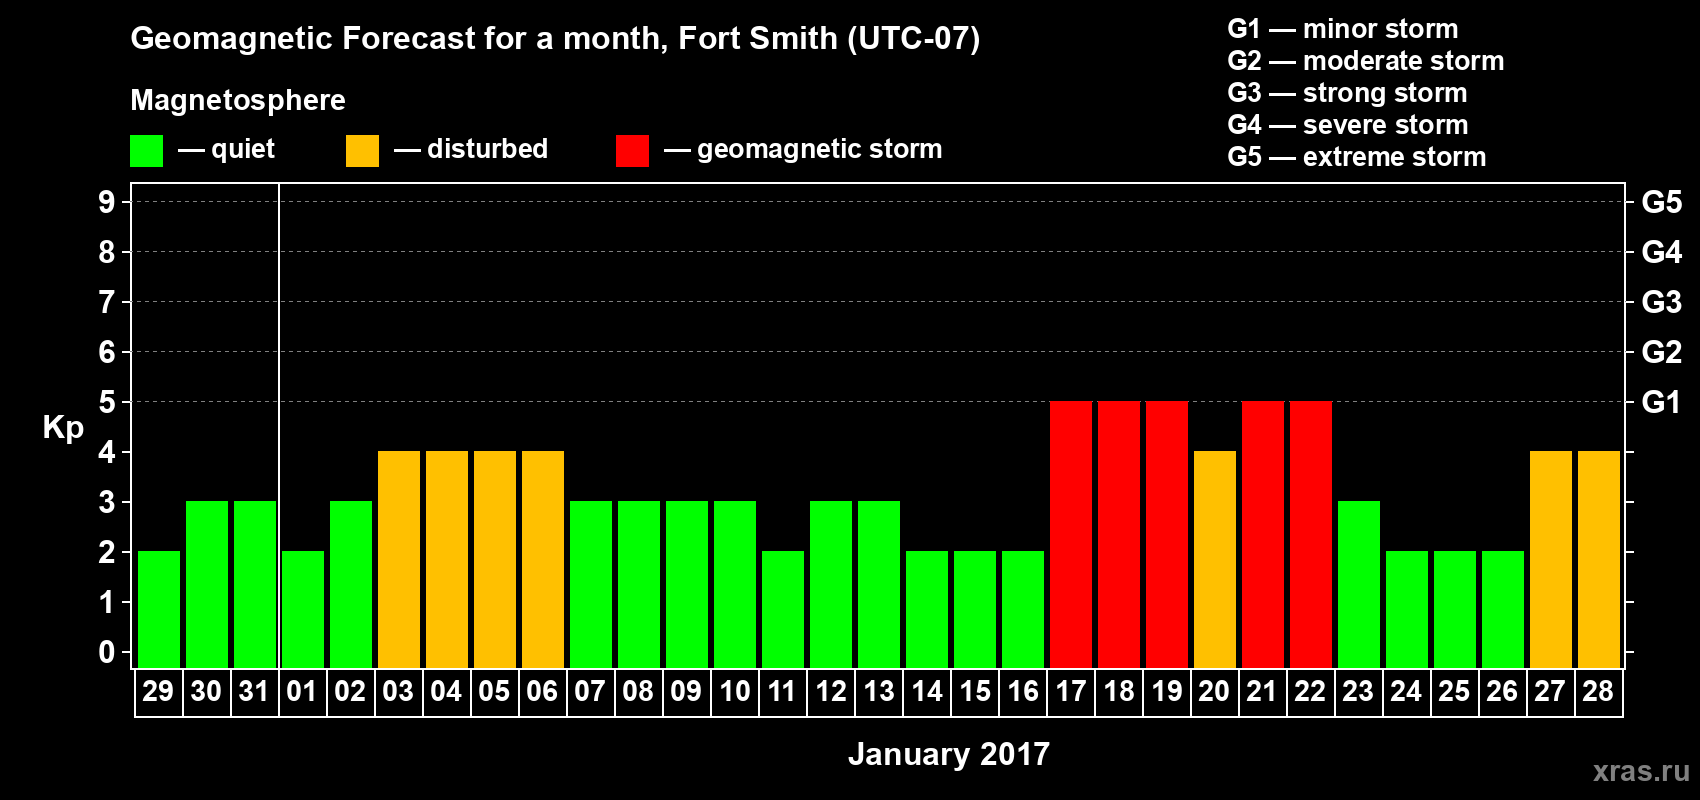Click the G3 label on right axis
This screenshot has height=800, width=1700.
1662,302
